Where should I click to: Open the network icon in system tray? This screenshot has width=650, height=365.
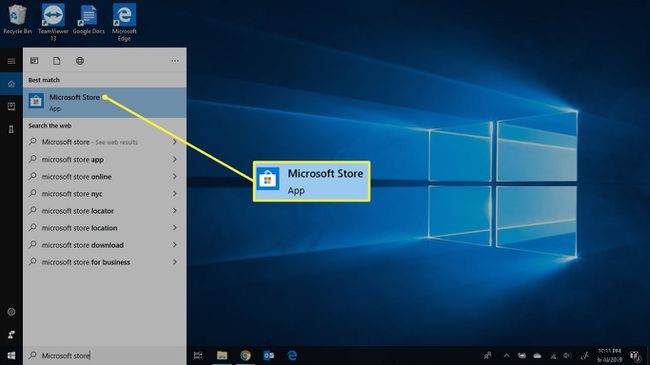(x=553, y=355)
